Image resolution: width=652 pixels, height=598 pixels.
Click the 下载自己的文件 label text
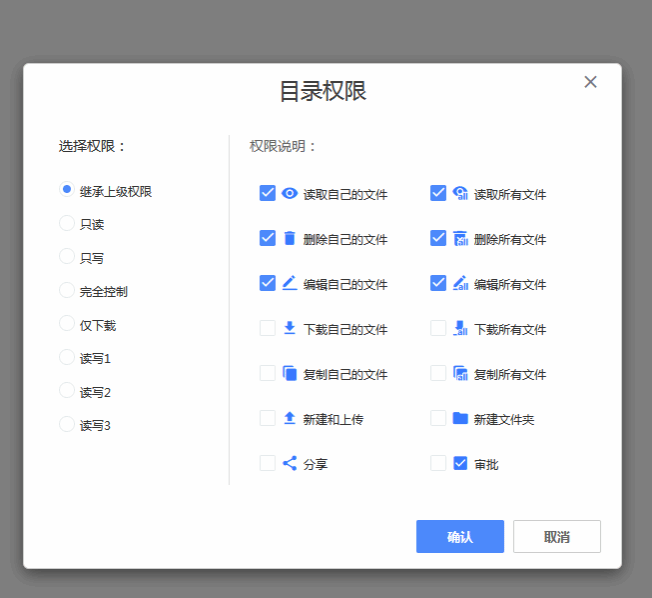(x=345, y=329)
